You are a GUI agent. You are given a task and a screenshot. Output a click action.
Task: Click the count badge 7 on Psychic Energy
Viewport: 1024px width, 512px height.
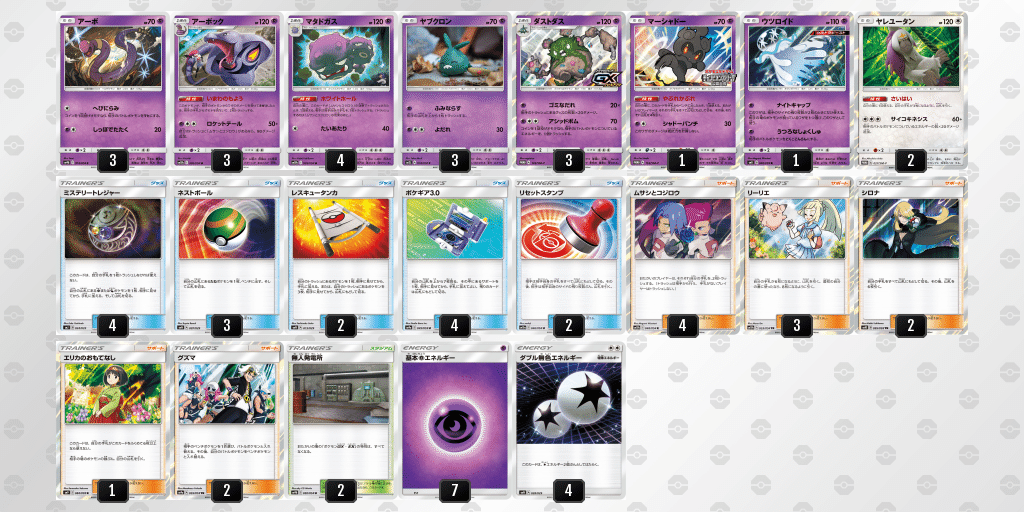[455, 490]
